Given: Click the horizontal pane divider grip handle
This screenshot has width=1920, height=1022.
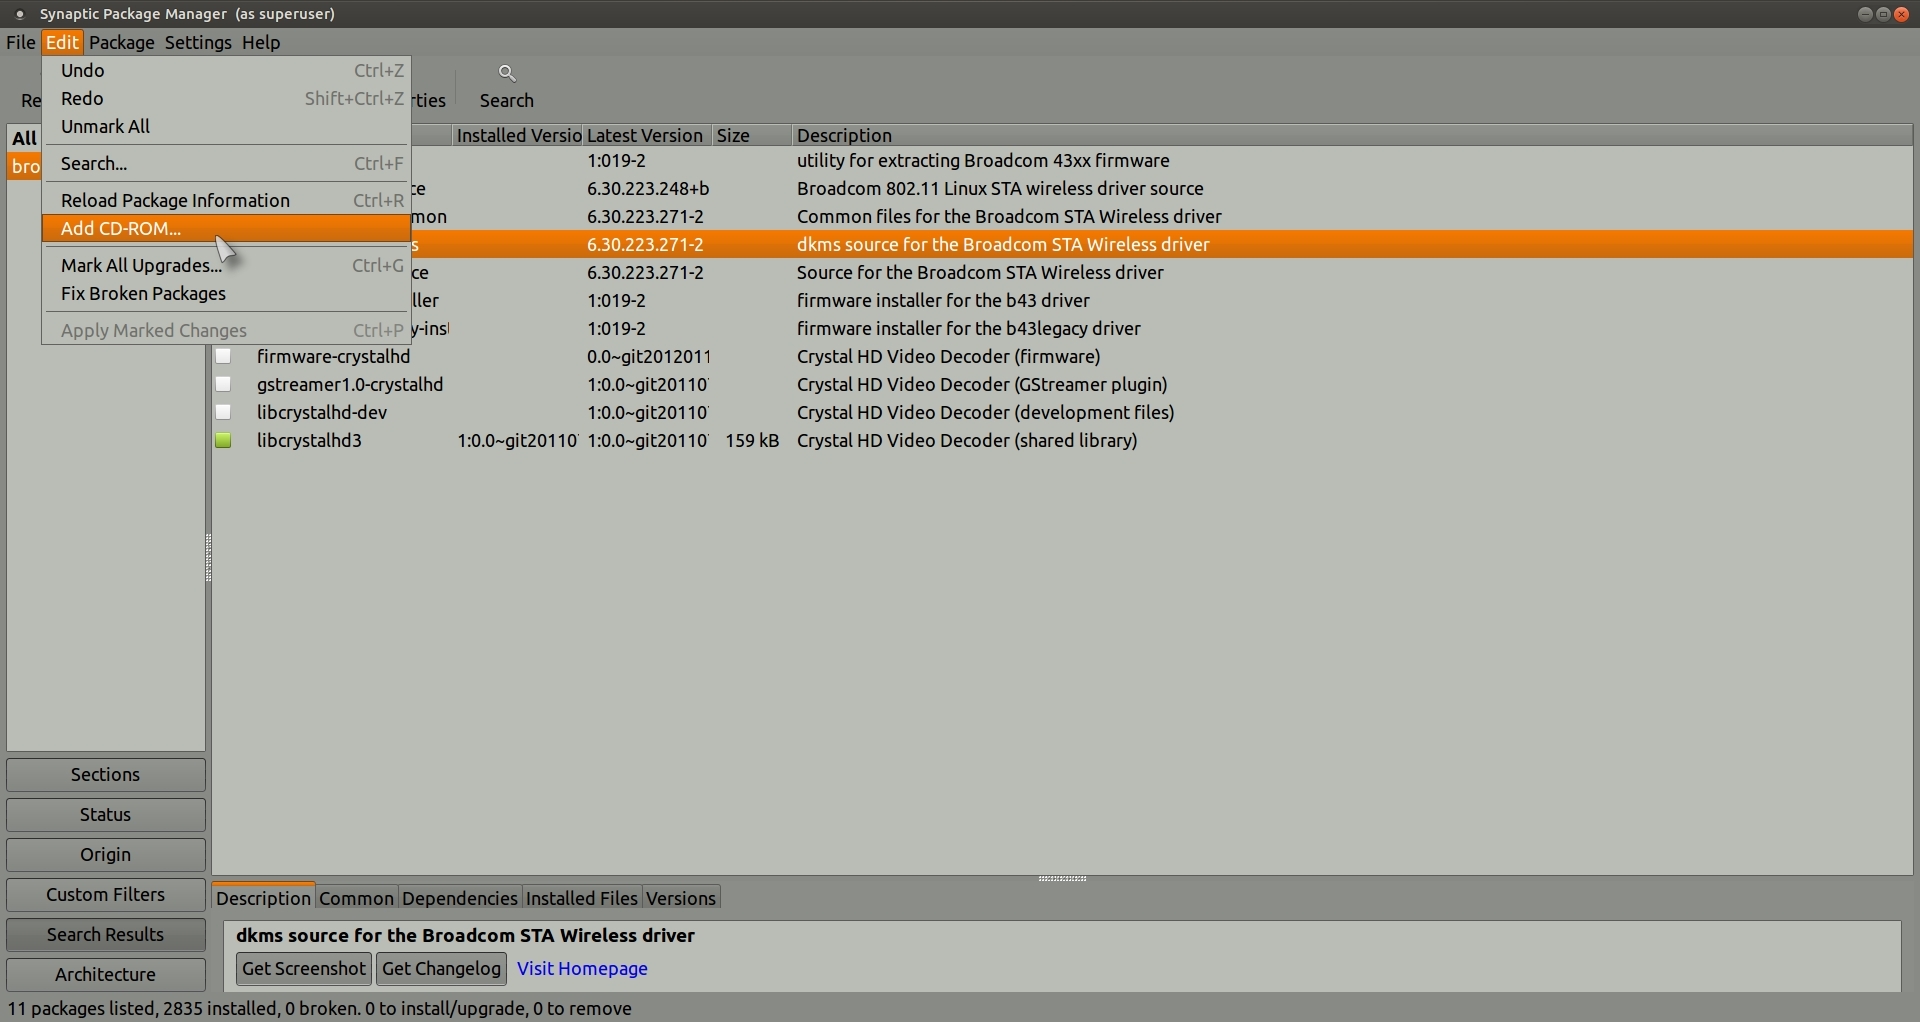Looking at the screenshot, I should pos(1062,879).
